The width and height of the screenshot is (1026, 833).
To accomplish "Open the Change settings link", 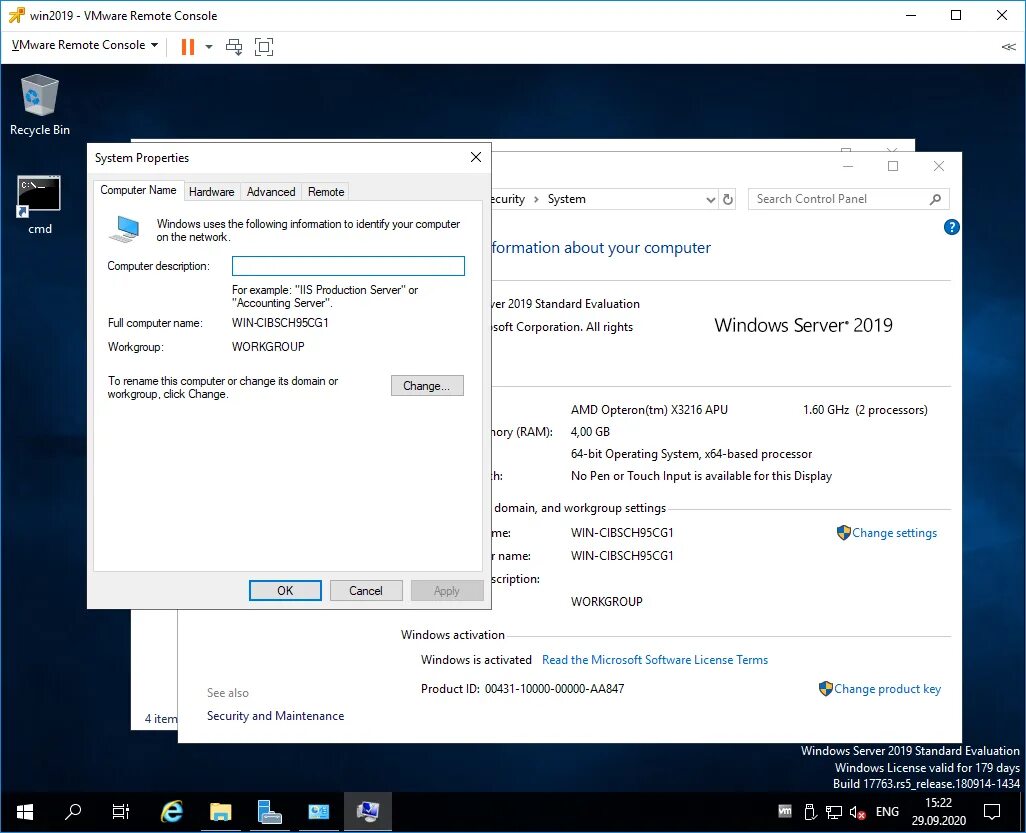I will [893, 533].
